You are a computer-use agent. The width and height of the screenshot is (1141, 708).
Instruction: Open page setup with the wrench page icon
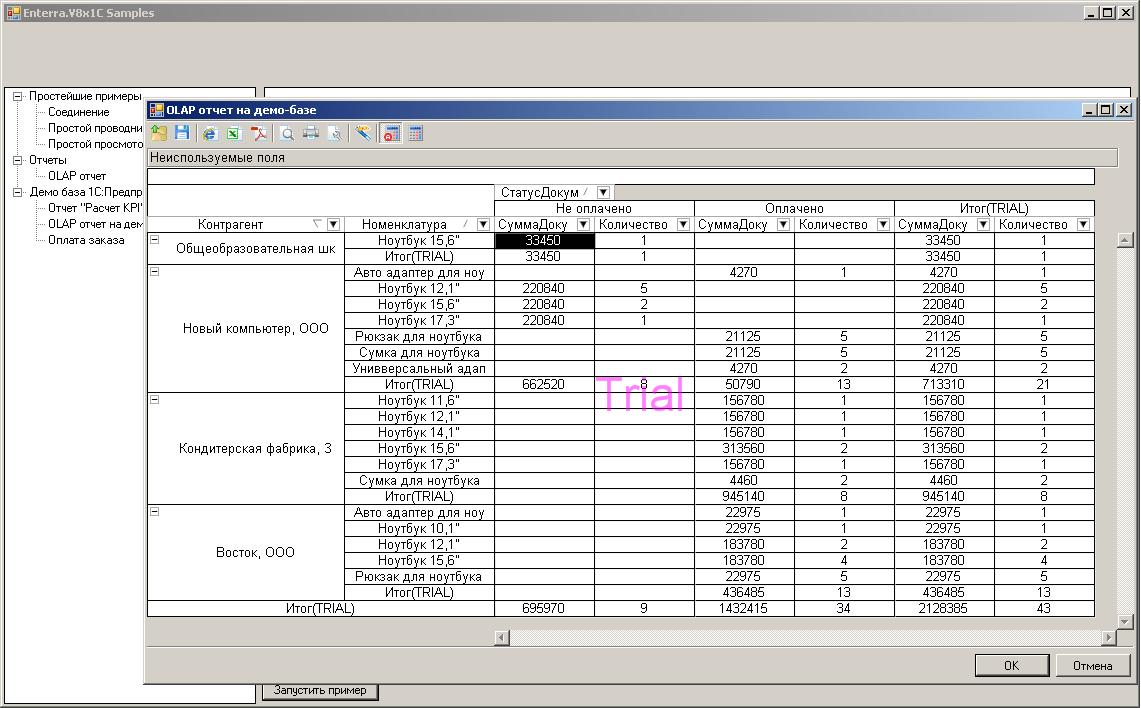pos(335,133)
